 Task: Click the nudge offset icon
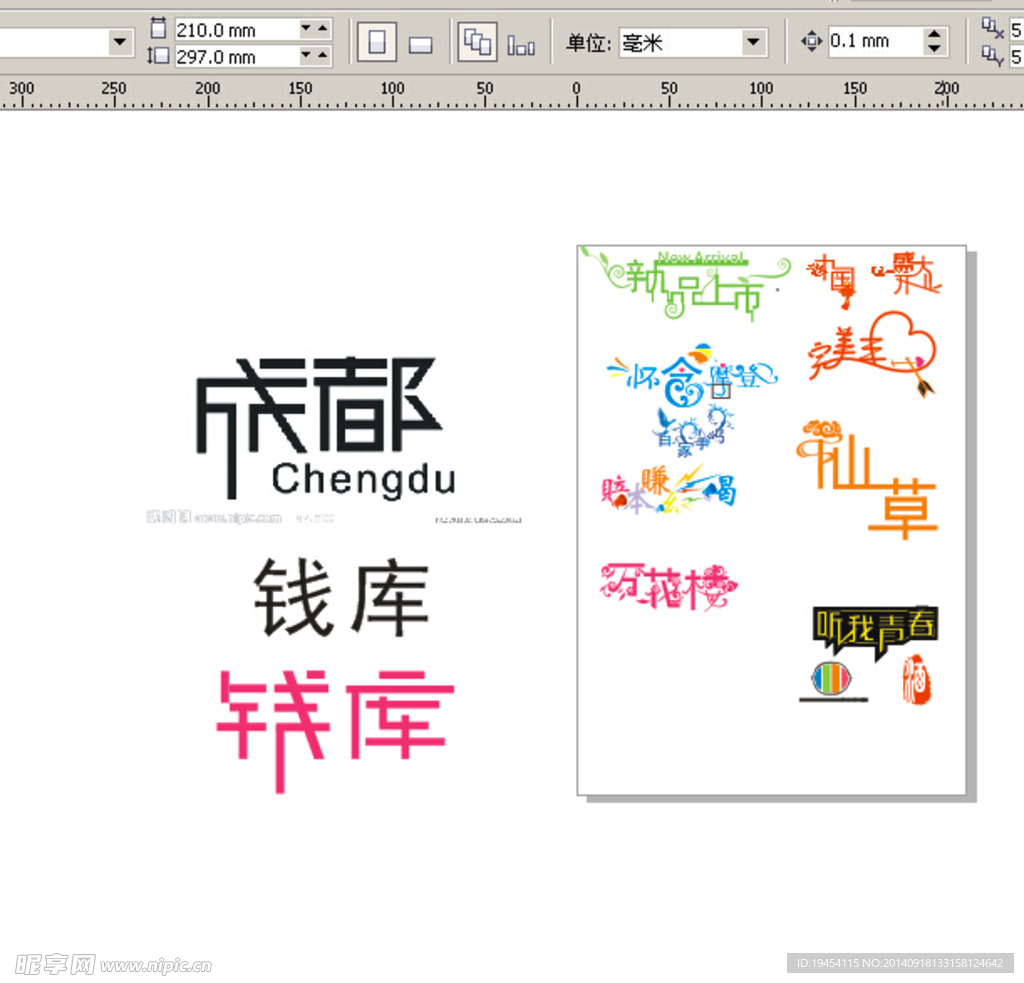point(811,42)
